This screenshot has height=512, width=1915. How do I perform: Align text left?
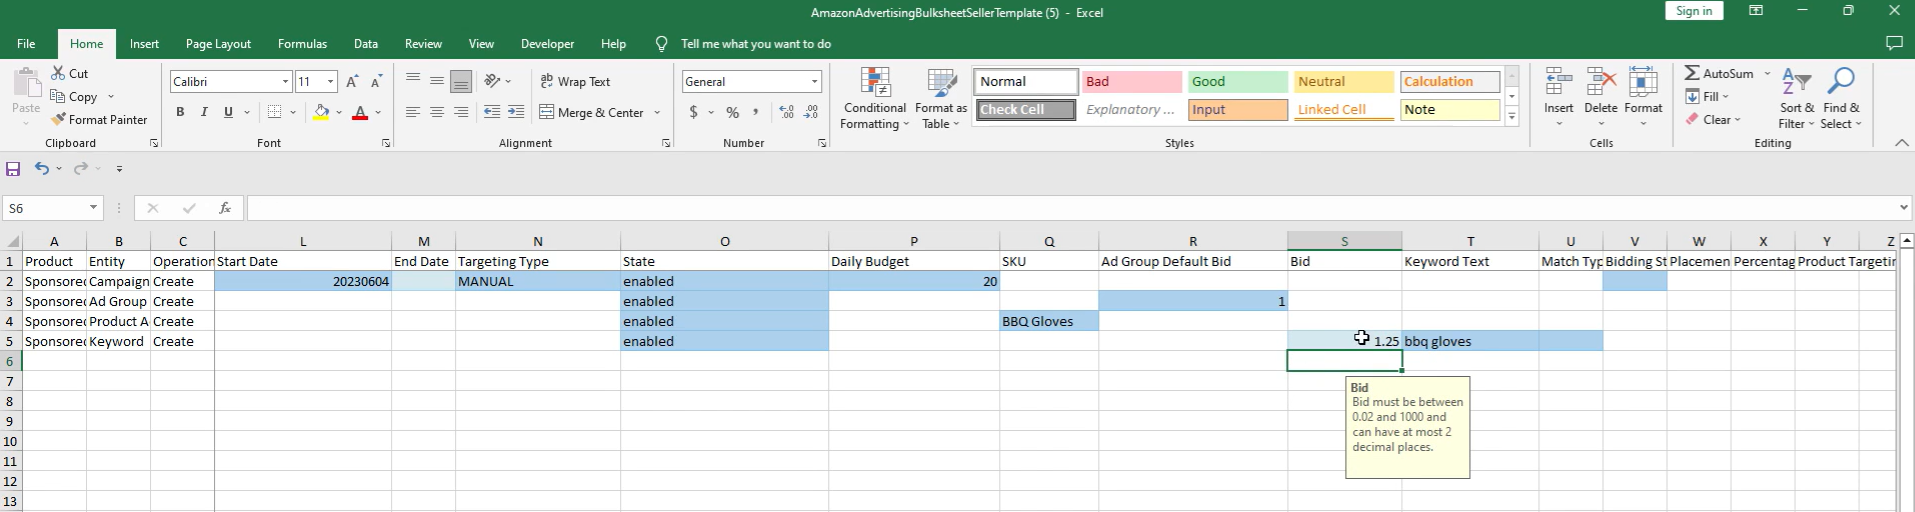point(413,112)
